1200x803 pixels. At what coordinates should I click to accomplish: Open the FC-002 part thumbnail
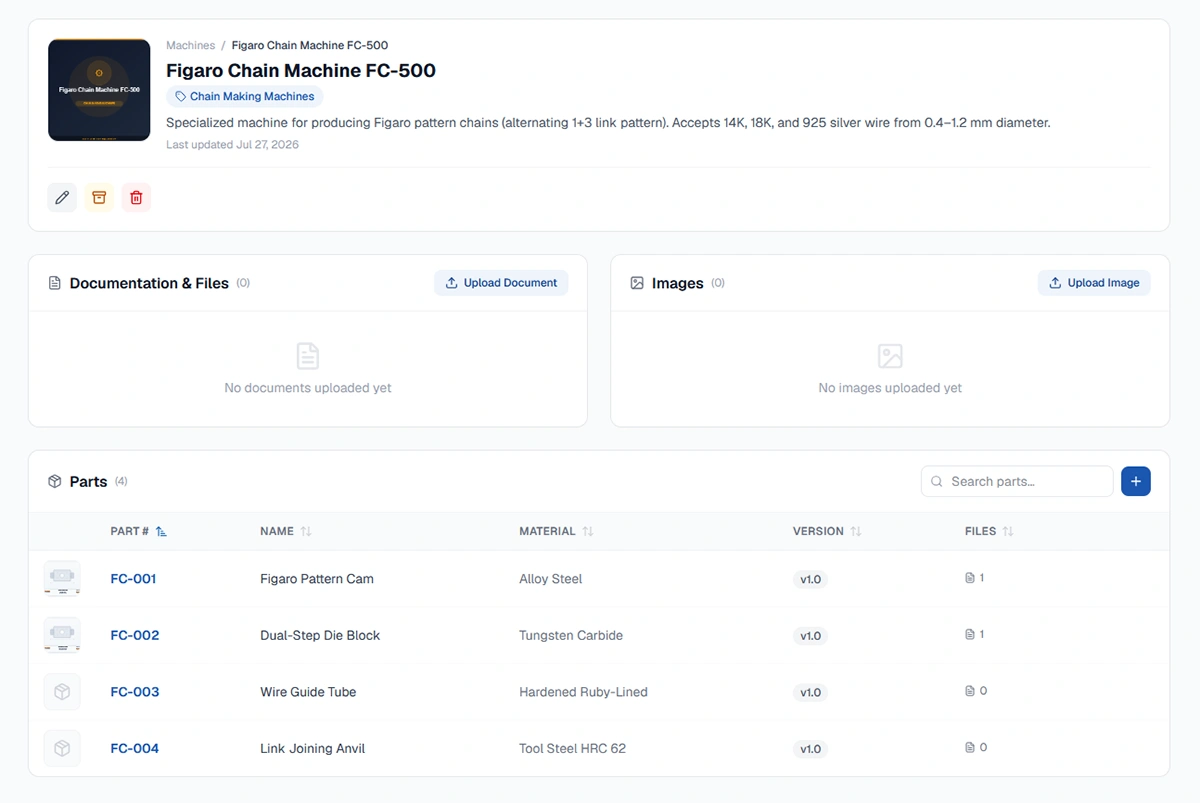pyautogui.click(x=62, y=635)
